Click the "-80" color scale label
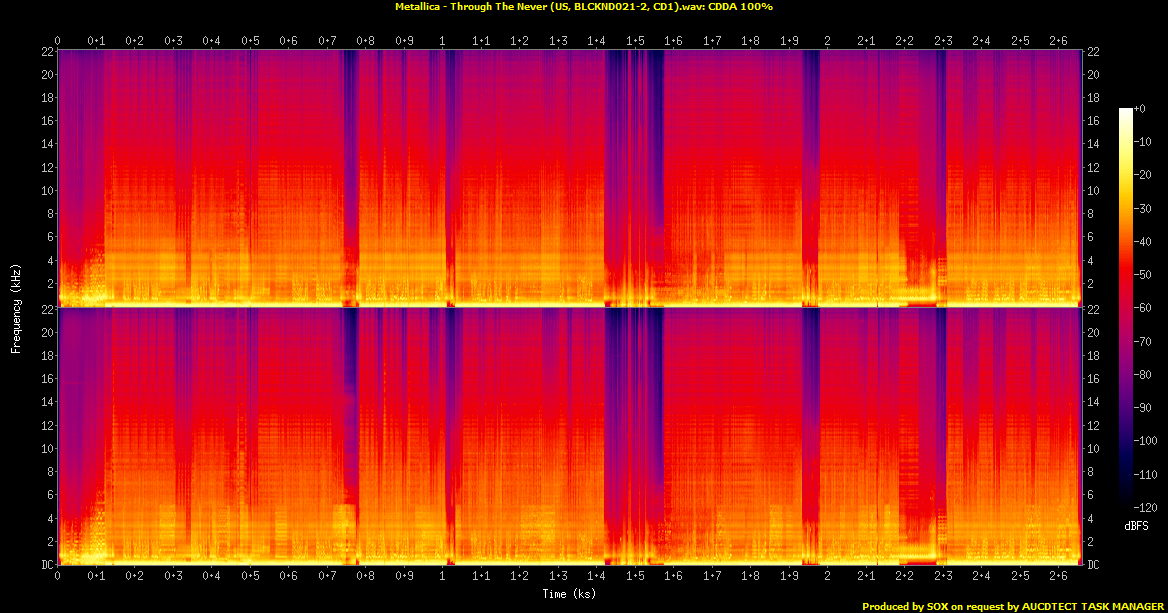1168x613 pixels. [x=1142, y=375]
